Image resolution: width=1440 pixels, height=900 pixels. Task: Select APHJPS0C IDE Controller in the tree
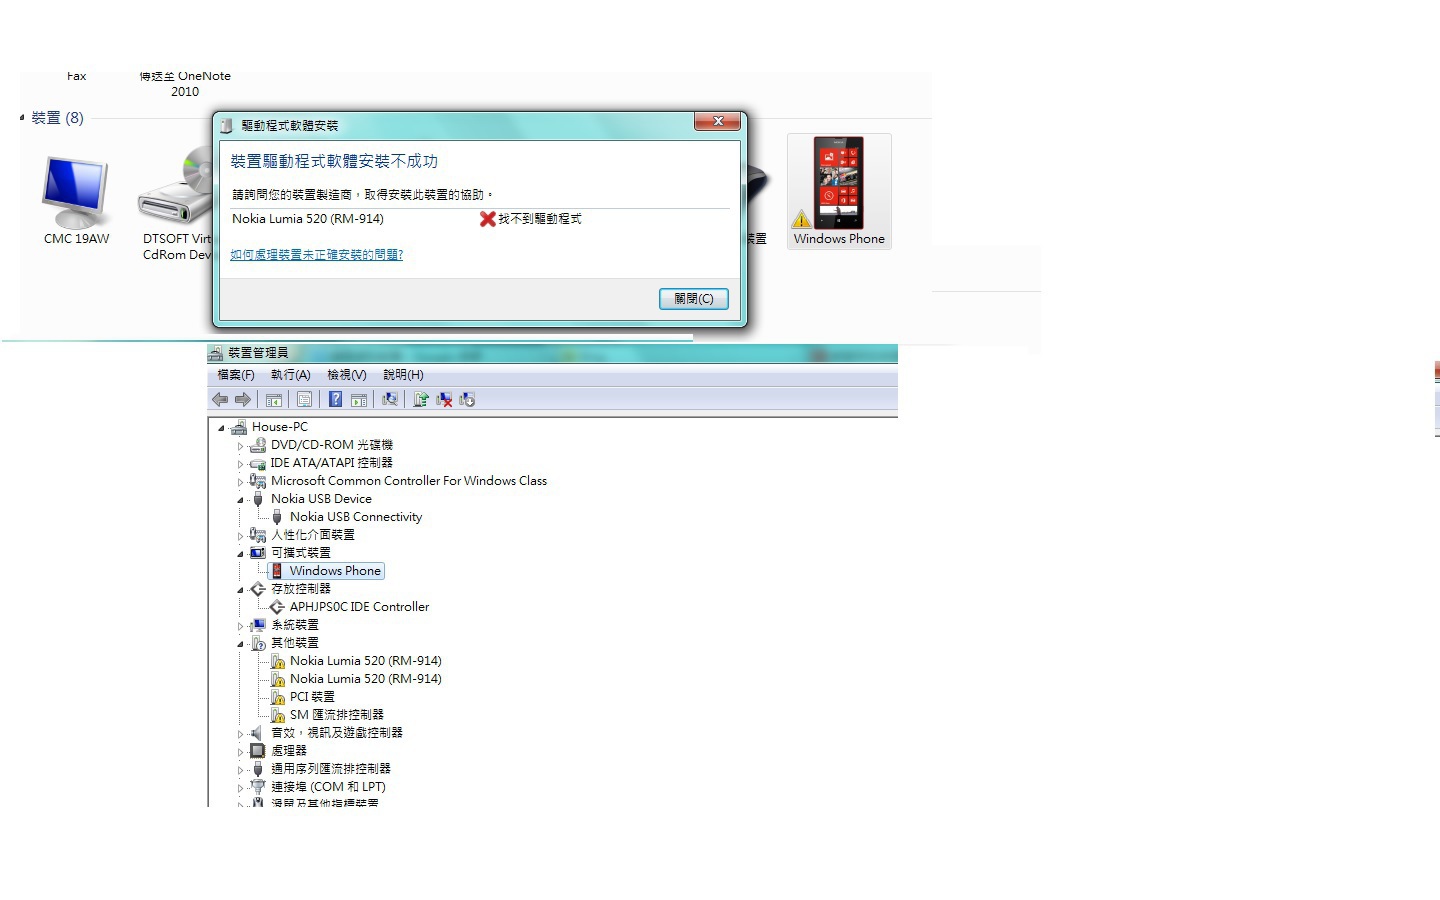click(x=359, y=607)
